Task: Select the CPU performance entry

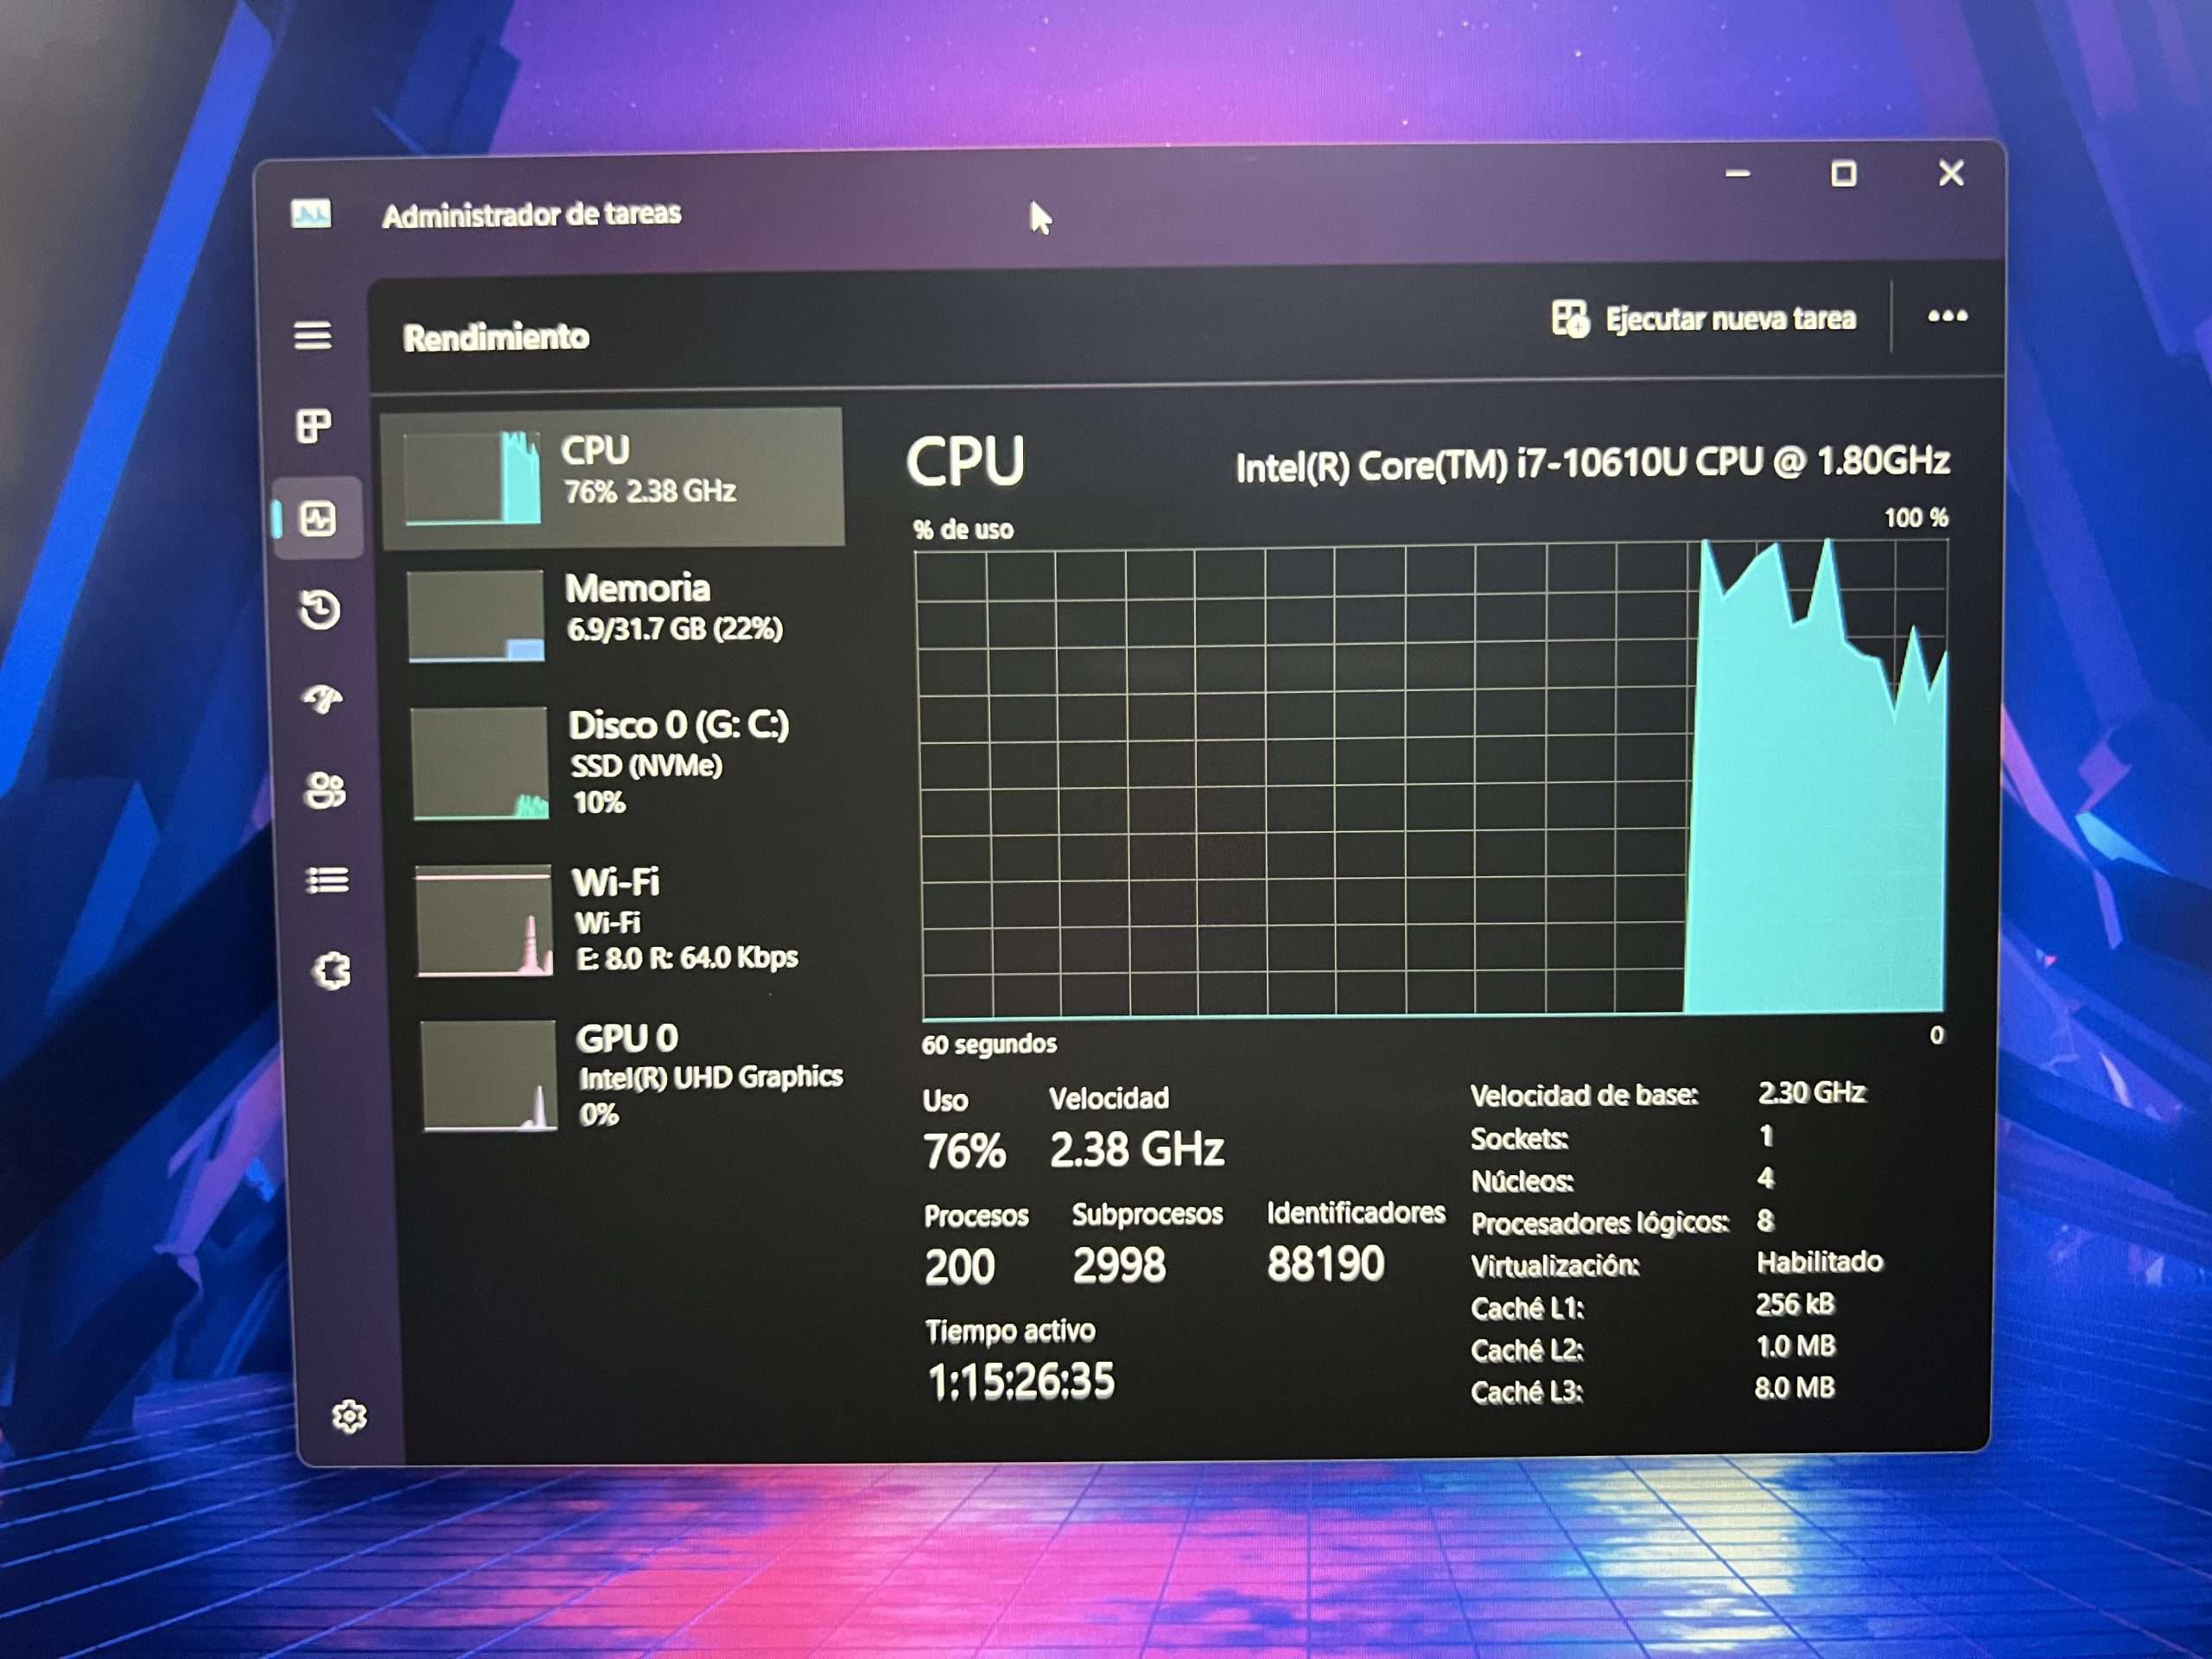Action: click(x=612, y=477)
